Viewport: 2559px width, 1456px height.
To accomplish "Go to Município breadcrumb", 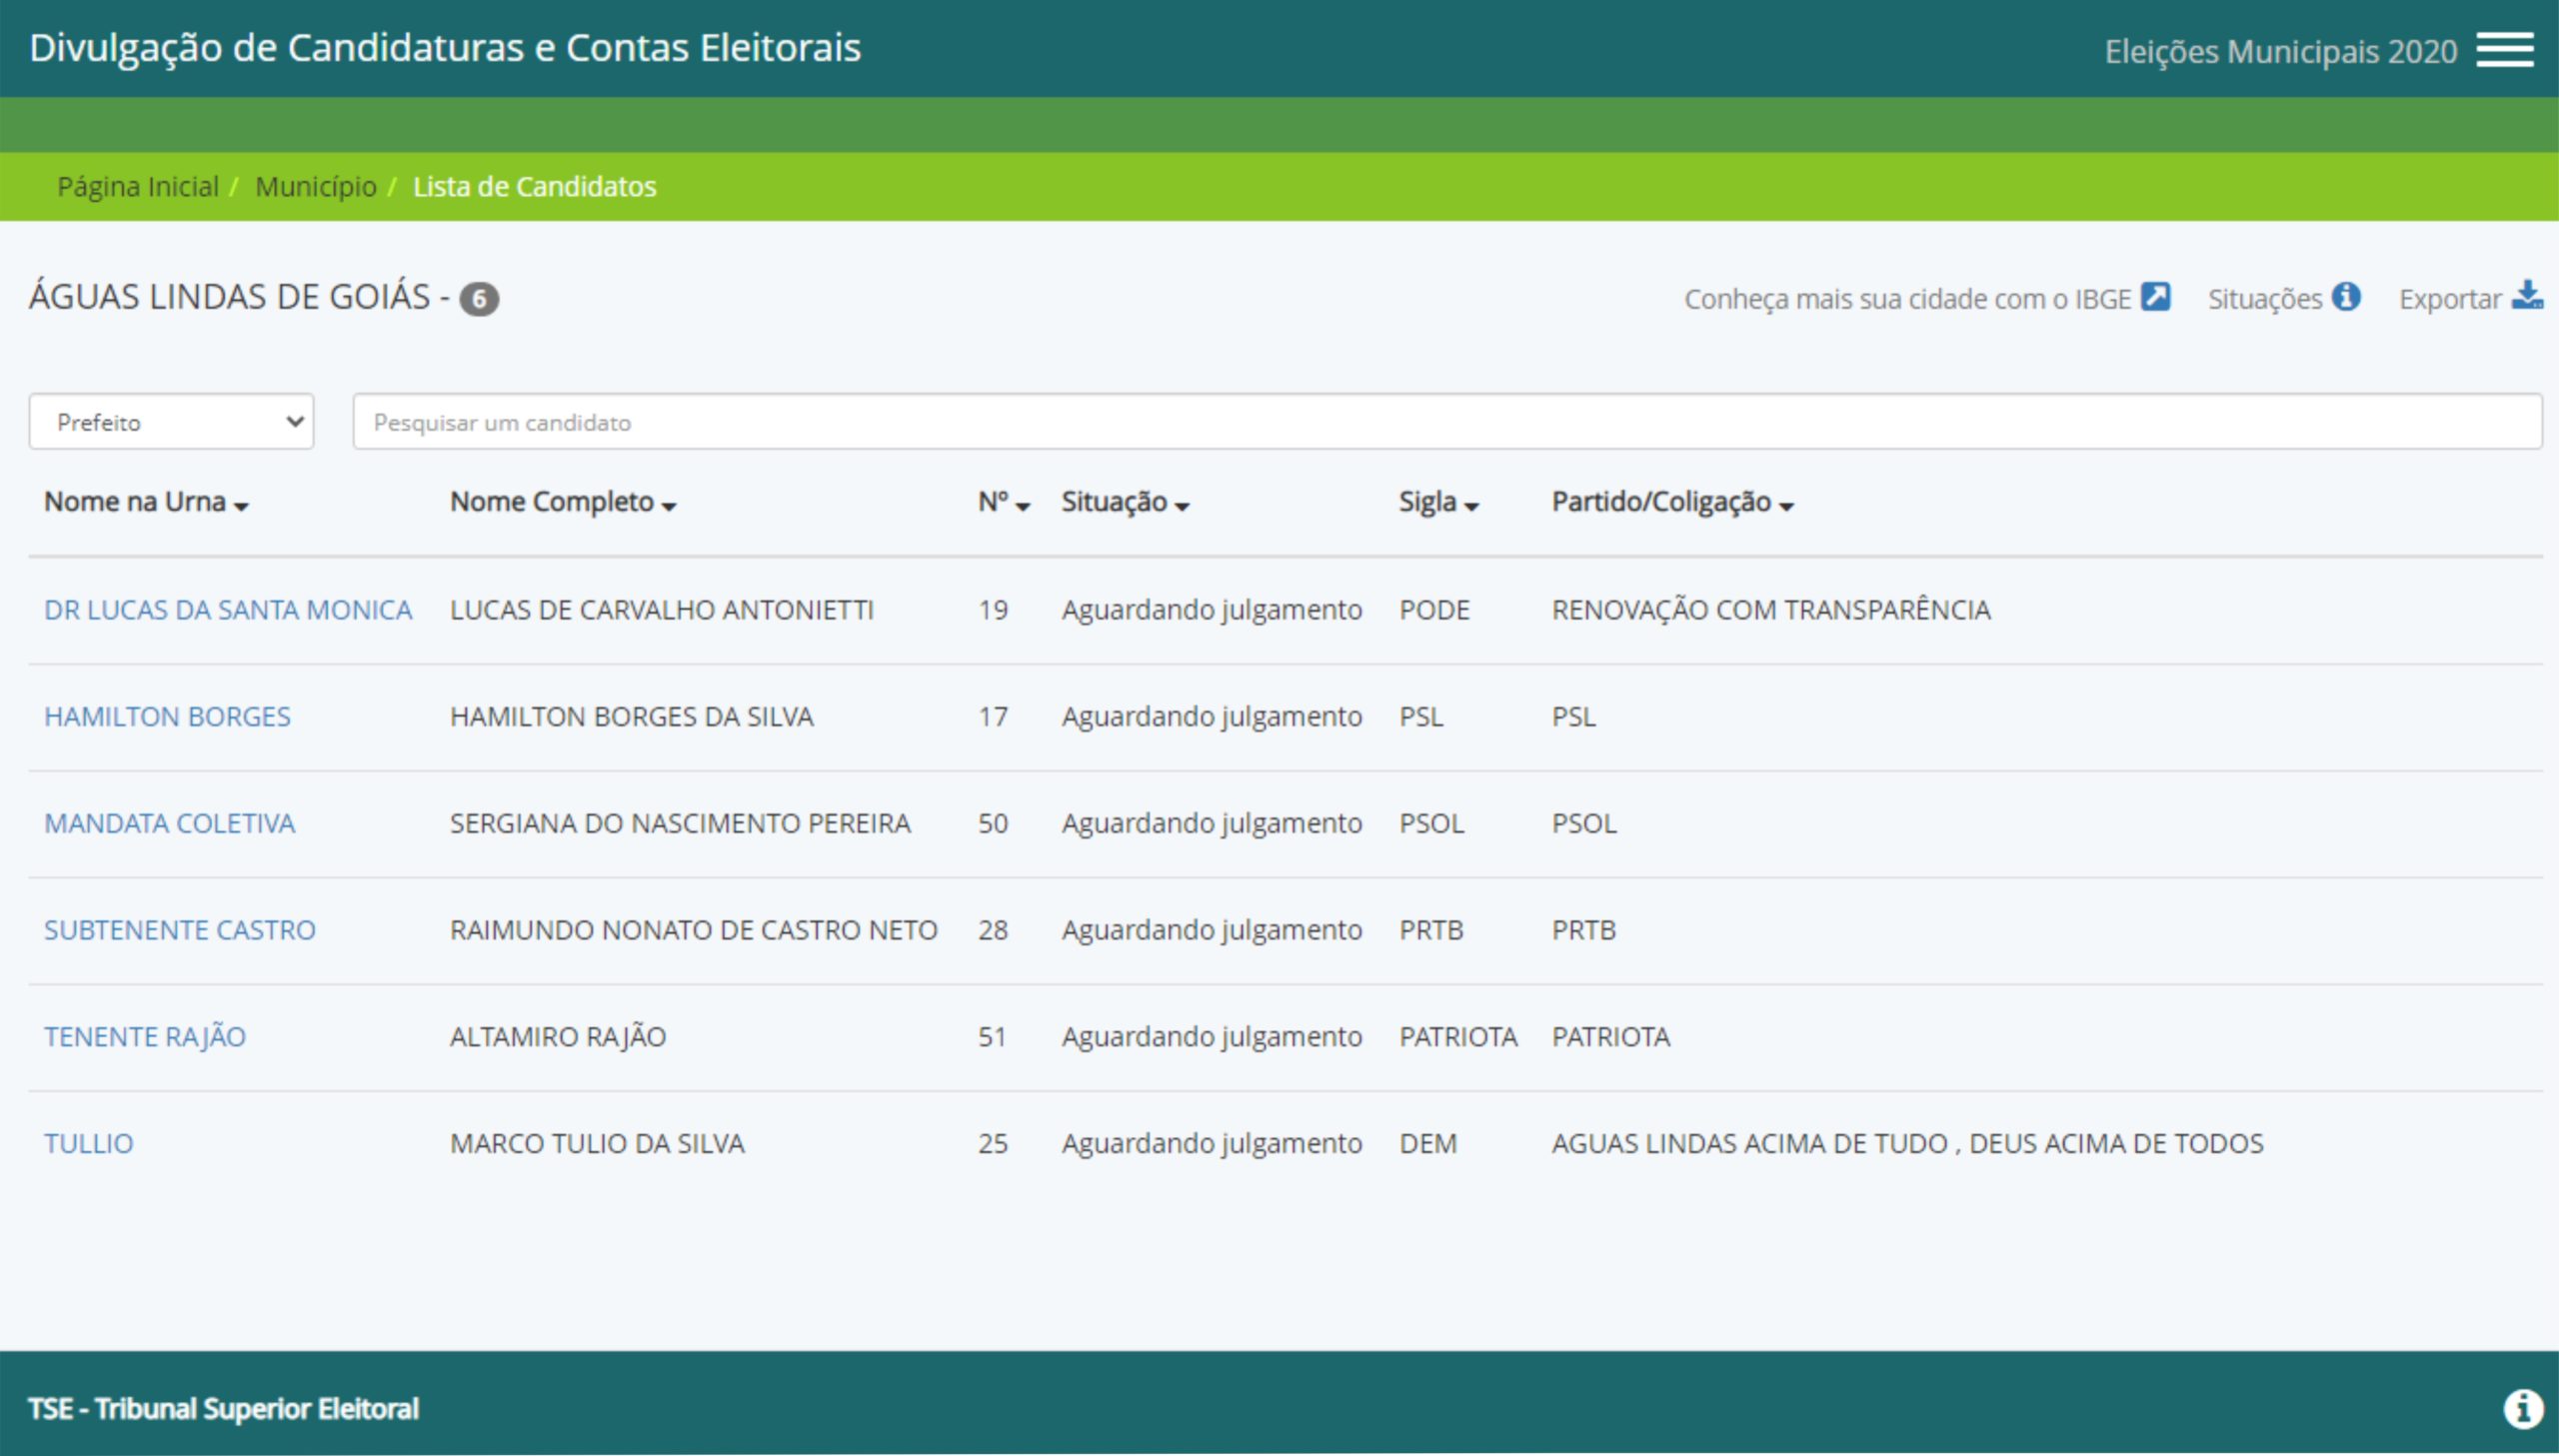I will [x=316, y=187].
